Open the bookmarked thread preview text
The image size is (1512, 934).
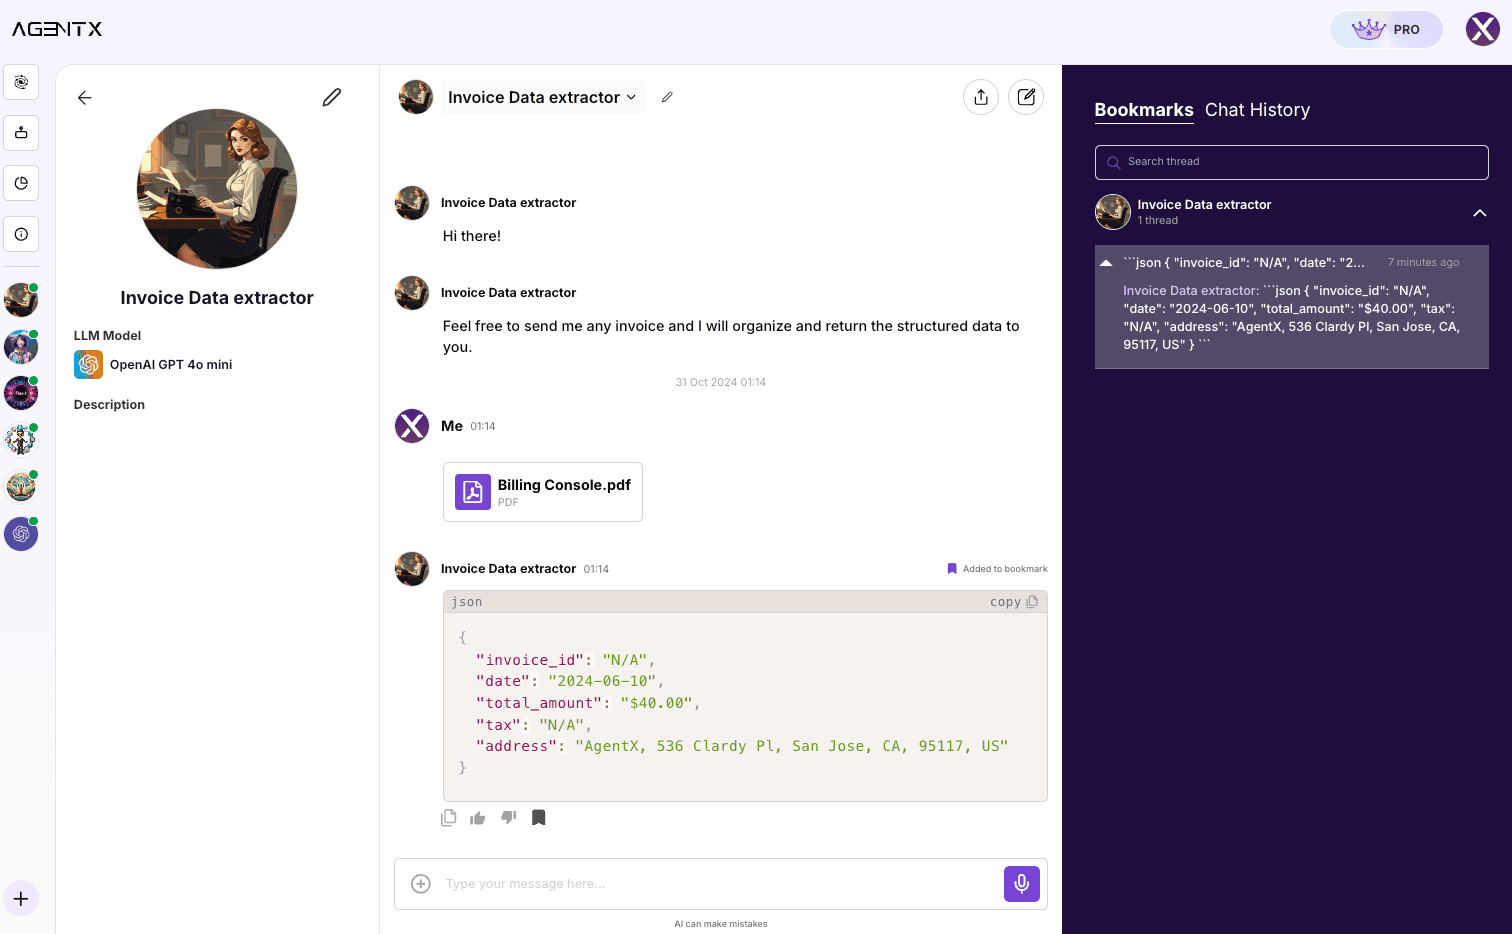tap(1291, 318)
